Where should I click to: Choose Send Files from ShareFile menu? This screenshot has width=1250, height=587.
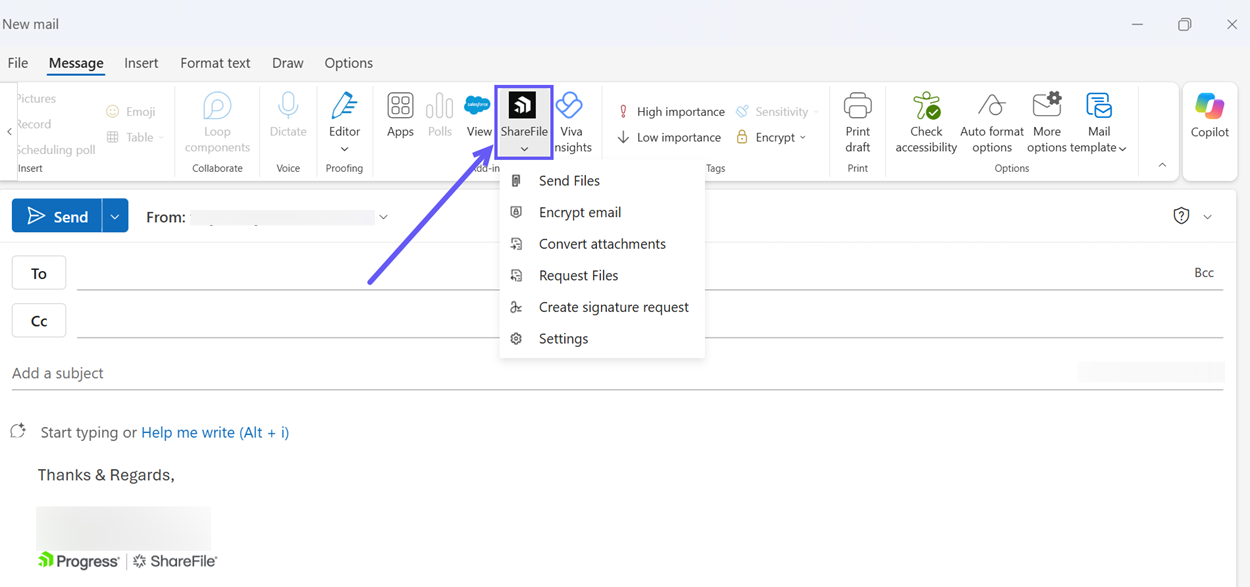[x=602, y=181]
